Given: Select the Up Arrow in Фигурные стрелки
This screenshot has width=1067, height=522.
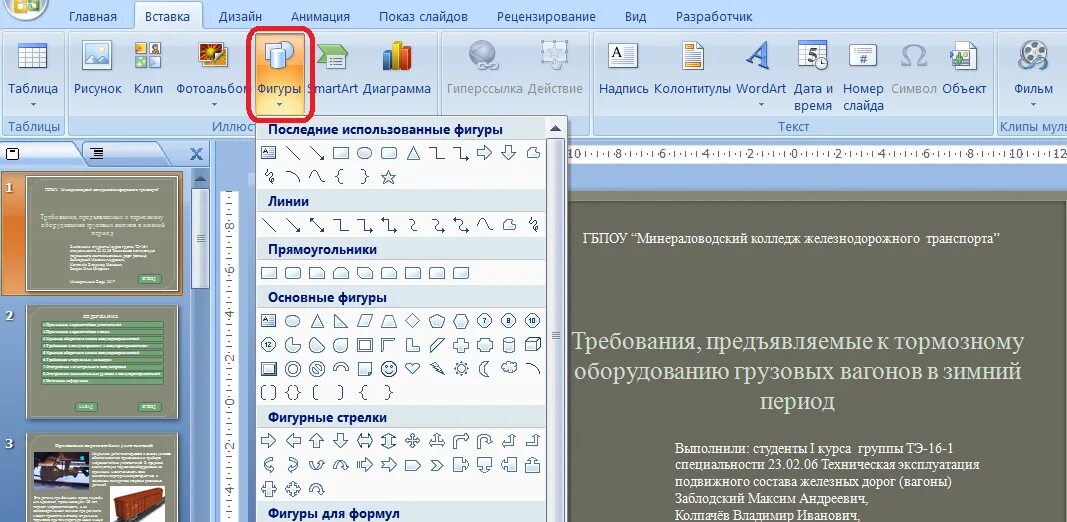Looking at the screenshot, I should [316, 441].
